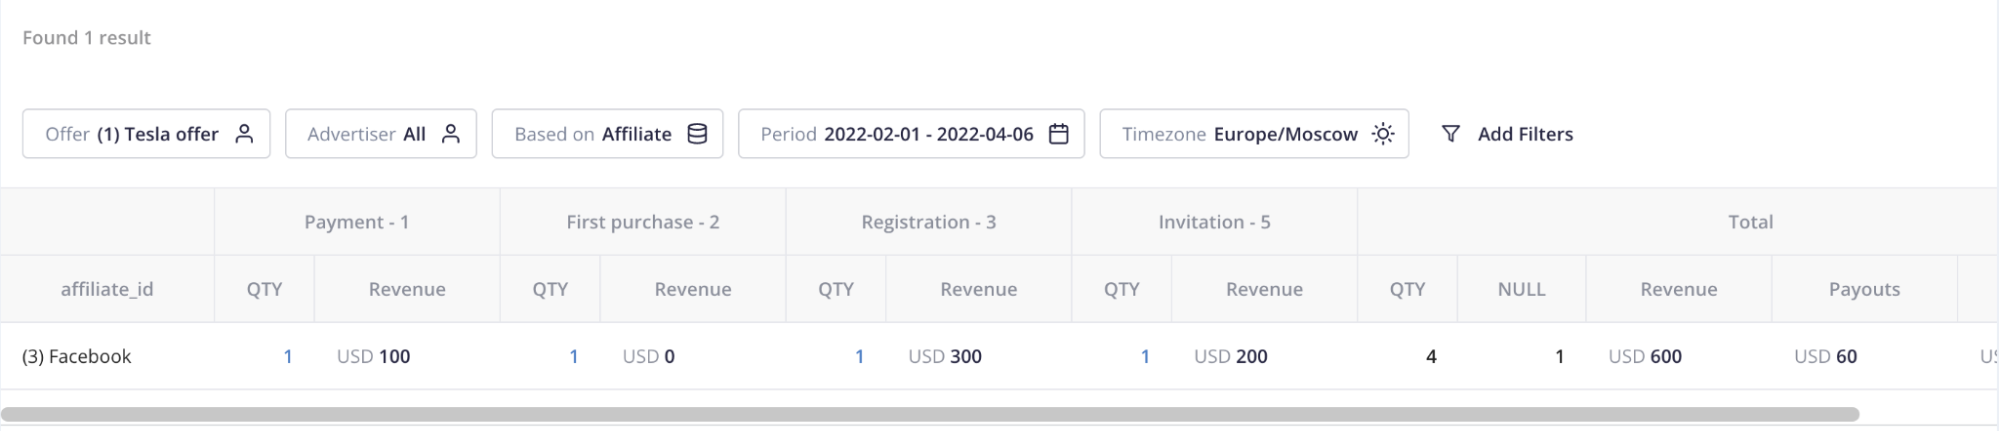Click the horizontal scrollbar below the table
Image resolution: width=1999 pixels, height=432 pixels.
point(930,414)
